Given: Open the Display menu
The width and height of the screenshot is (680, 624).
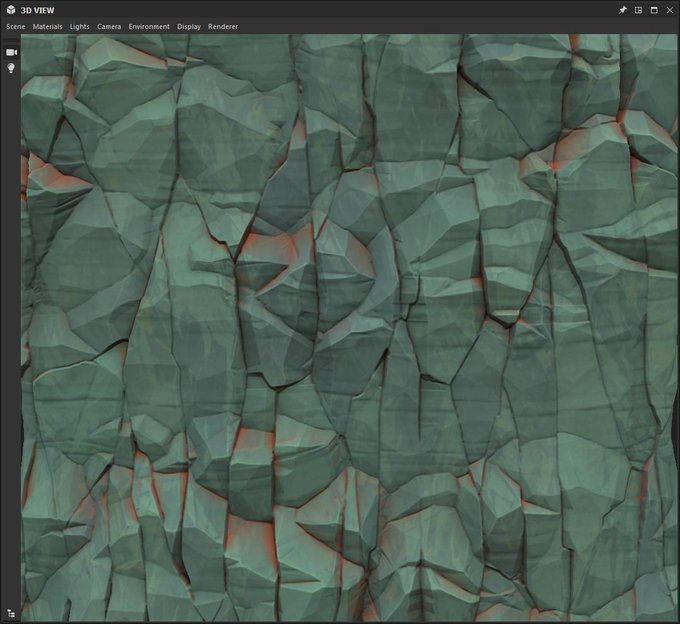Looking at the screenshot, I should point(189,26).
